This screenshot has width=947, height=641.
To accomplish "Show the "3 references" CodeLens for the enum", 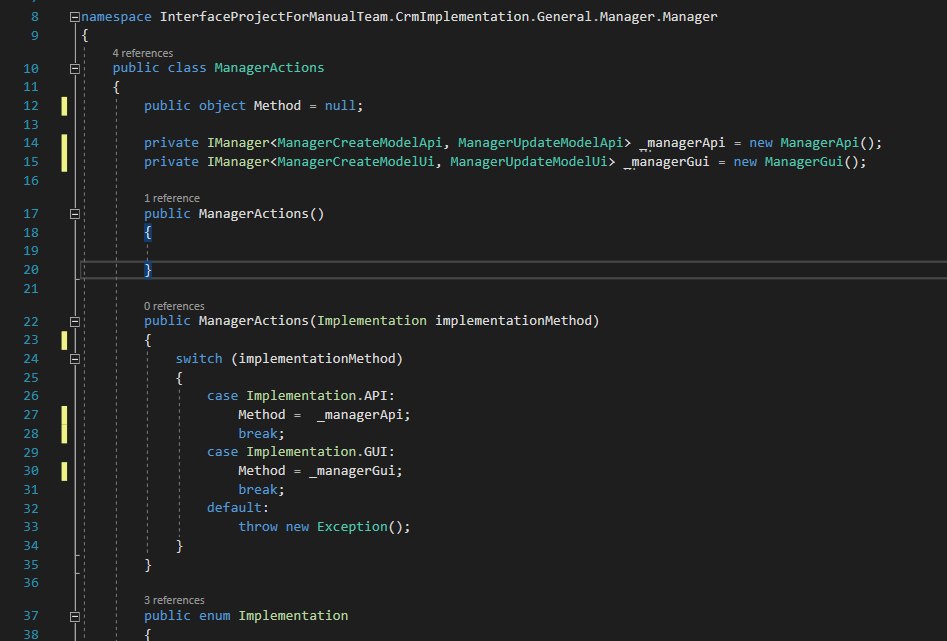I will pos(174,600).
